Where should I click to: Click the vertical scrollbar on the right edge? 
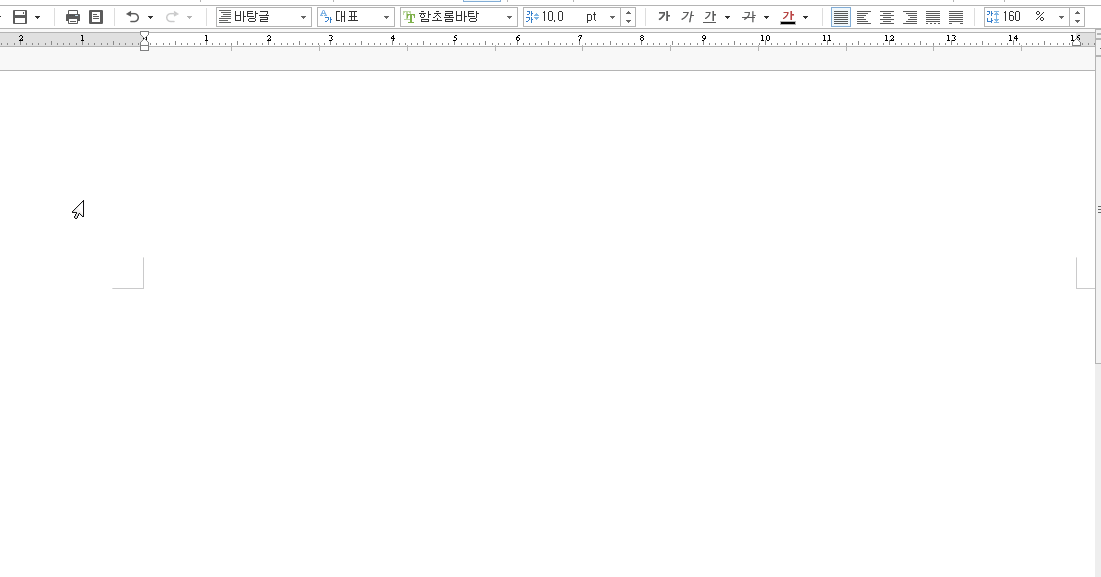1097,211
